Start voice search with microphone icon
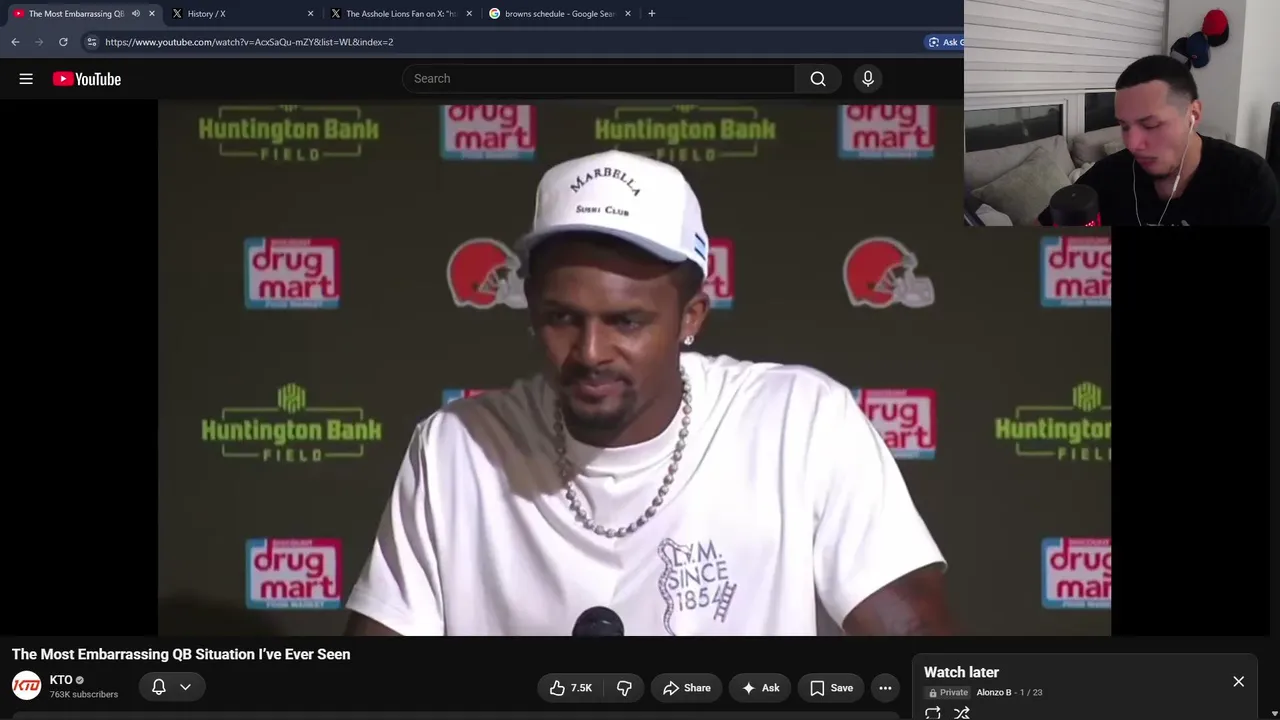Image resolution: width=1280 pixels, height=720 pixels. (x=868, y=79)
